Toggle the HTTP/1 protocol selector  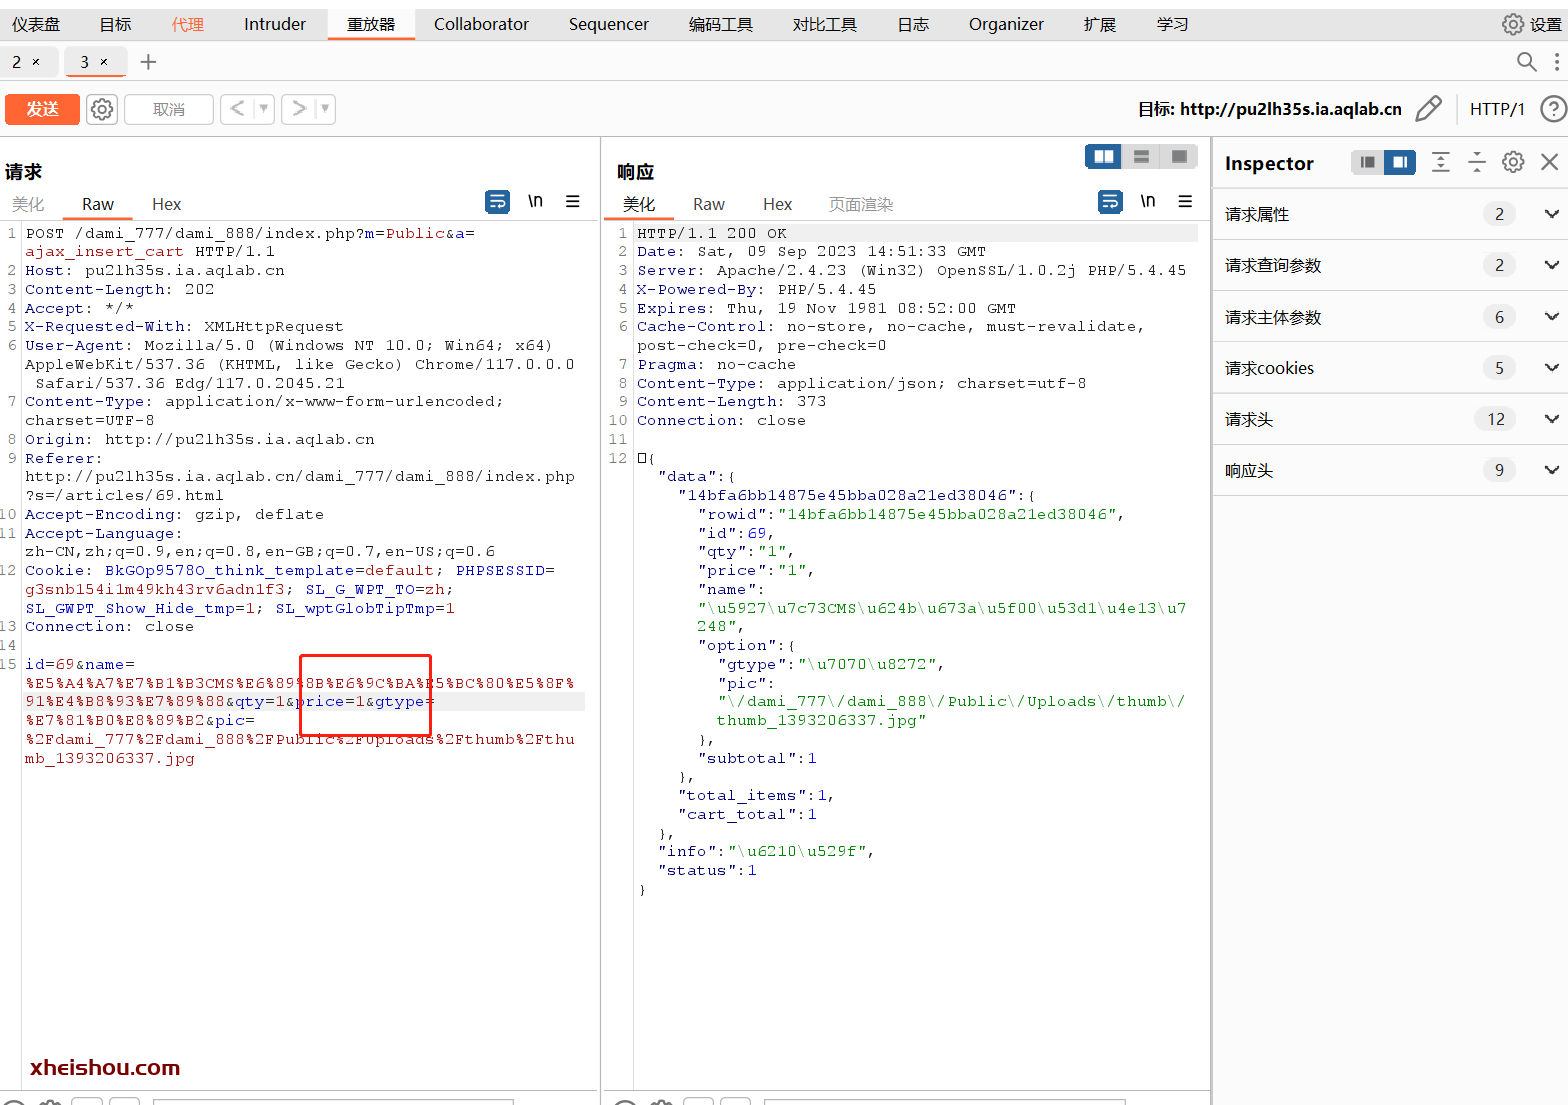coord(1497,109)
